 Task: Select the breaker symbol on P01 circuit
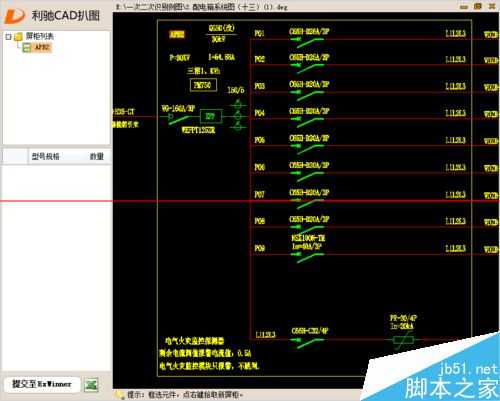[x=308, y=42]
